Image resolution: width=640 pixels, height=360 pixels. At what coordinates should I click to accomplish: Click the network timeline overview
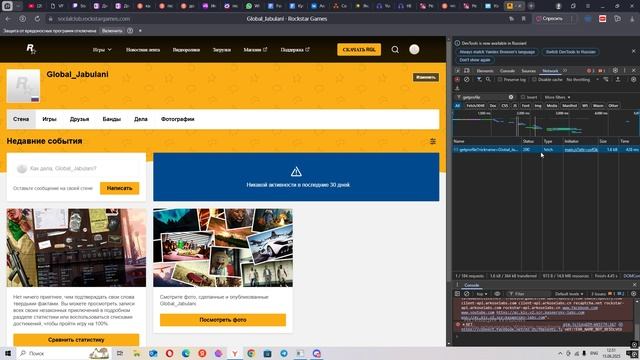click(x=546, y=124)
